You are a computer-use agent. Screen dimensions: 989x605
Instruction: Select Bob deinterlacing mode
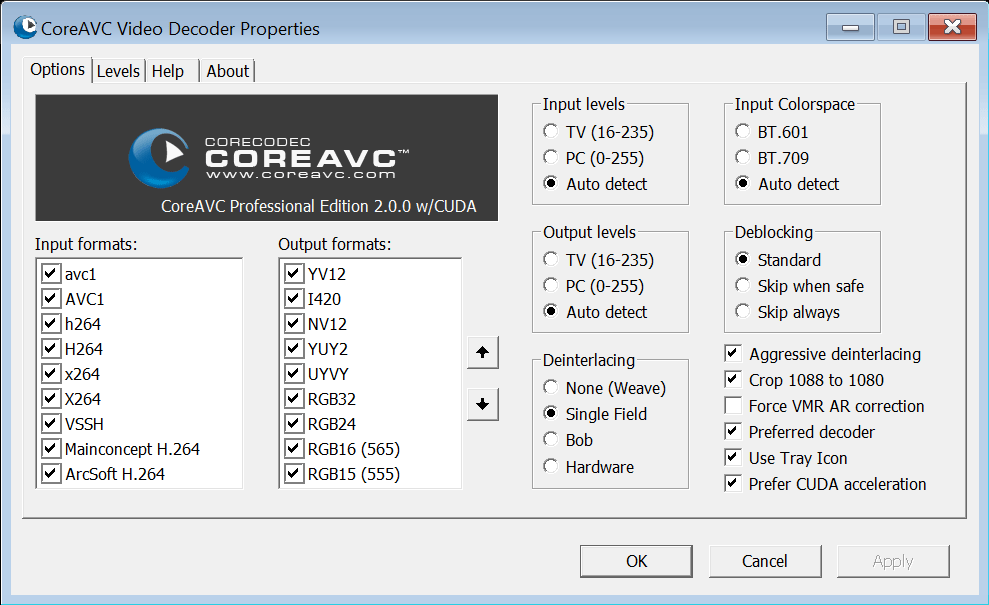[x=550, y=440]
